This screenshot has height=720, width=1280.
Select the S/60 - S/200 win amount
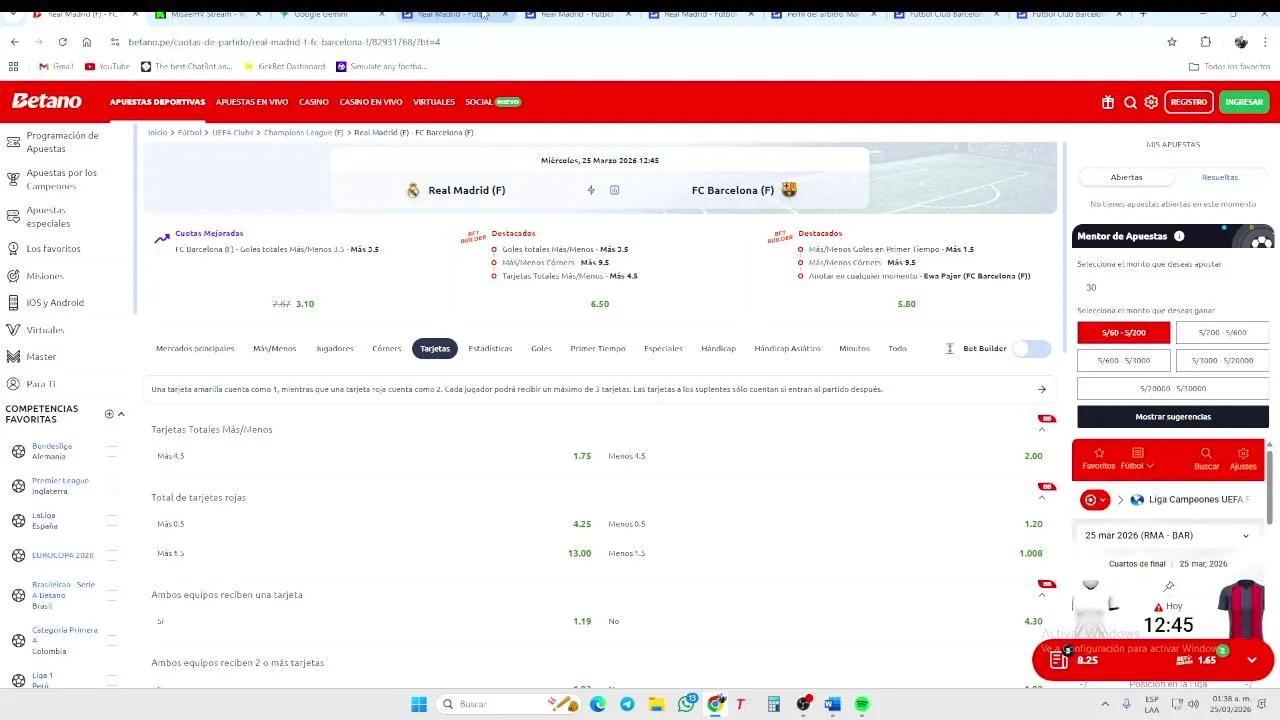tap(1123, 332)
